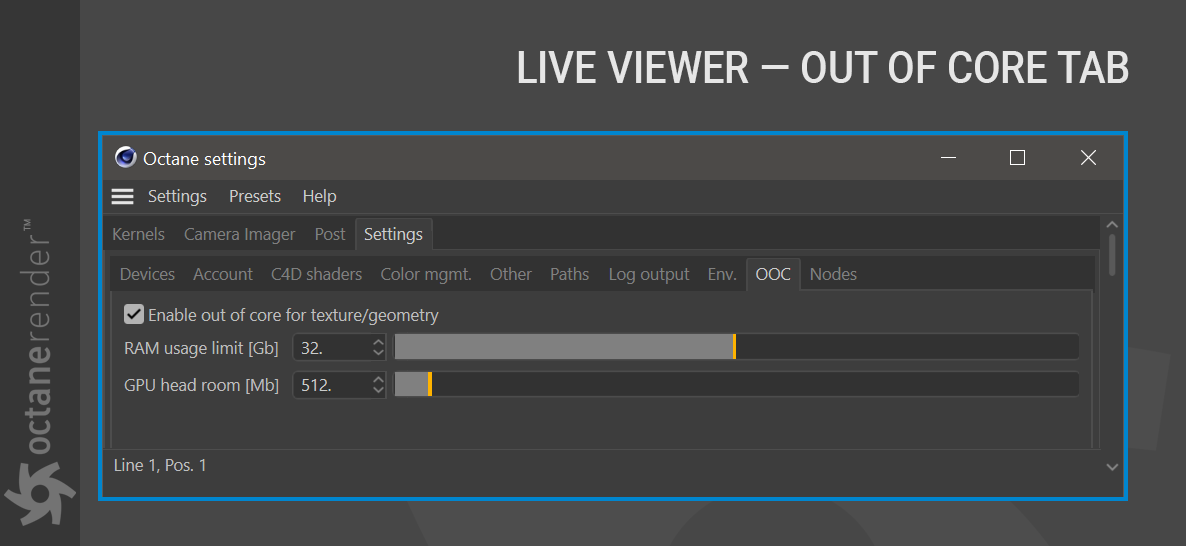Screen dimensions: 1186x546
Task: Click the RAM usage limit slider bar
Action: 737,347
